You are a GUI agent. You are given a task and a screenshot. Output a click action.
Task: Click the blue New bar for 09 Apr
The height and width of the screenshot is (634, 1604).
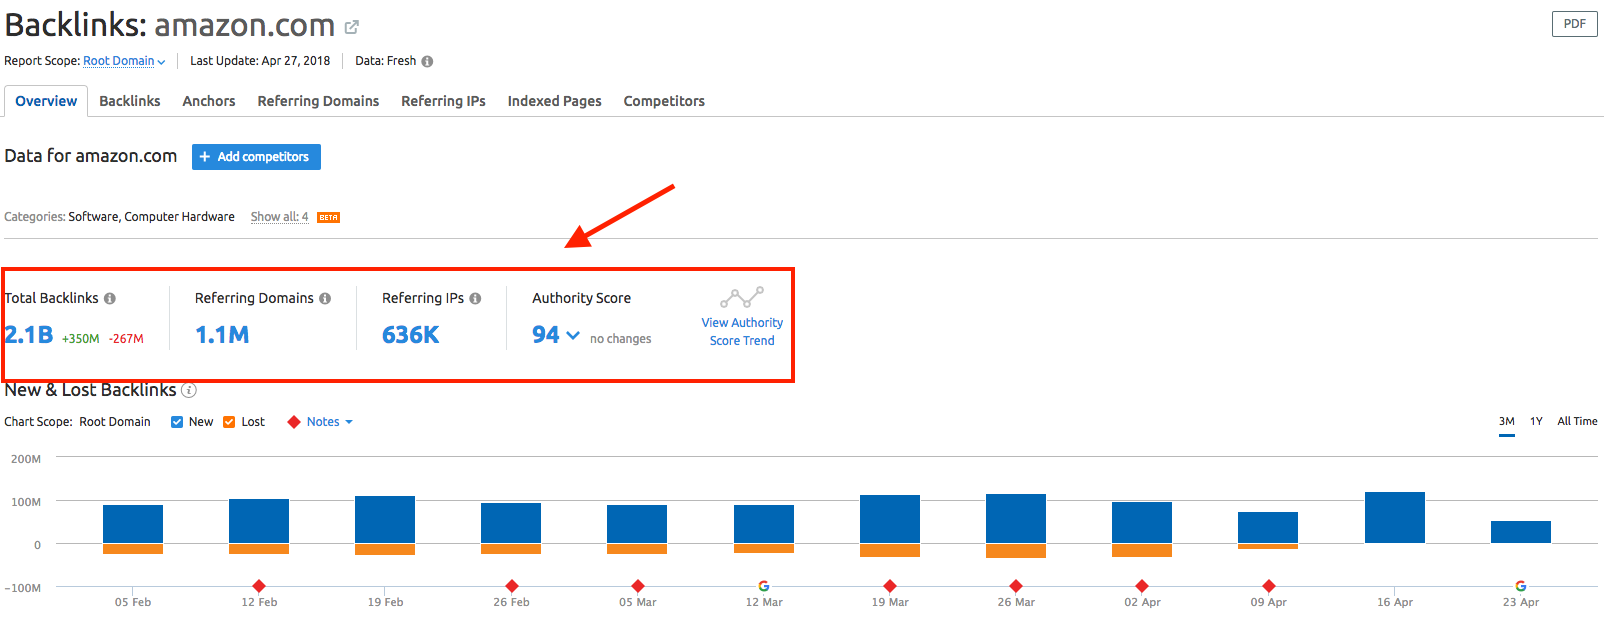[1268, 528]
